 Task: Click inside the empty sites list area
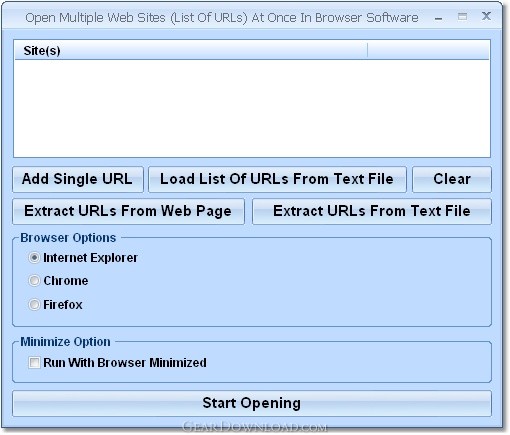click(252, 108)
